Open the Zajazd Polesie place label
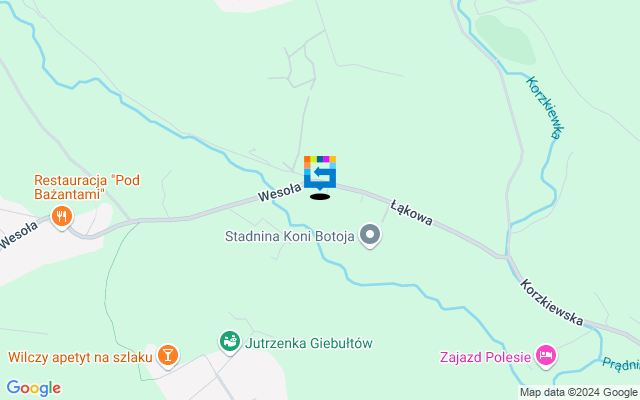The width and height of the screenshot is (640, 400). pyautogui.click(x=485, y=357)
